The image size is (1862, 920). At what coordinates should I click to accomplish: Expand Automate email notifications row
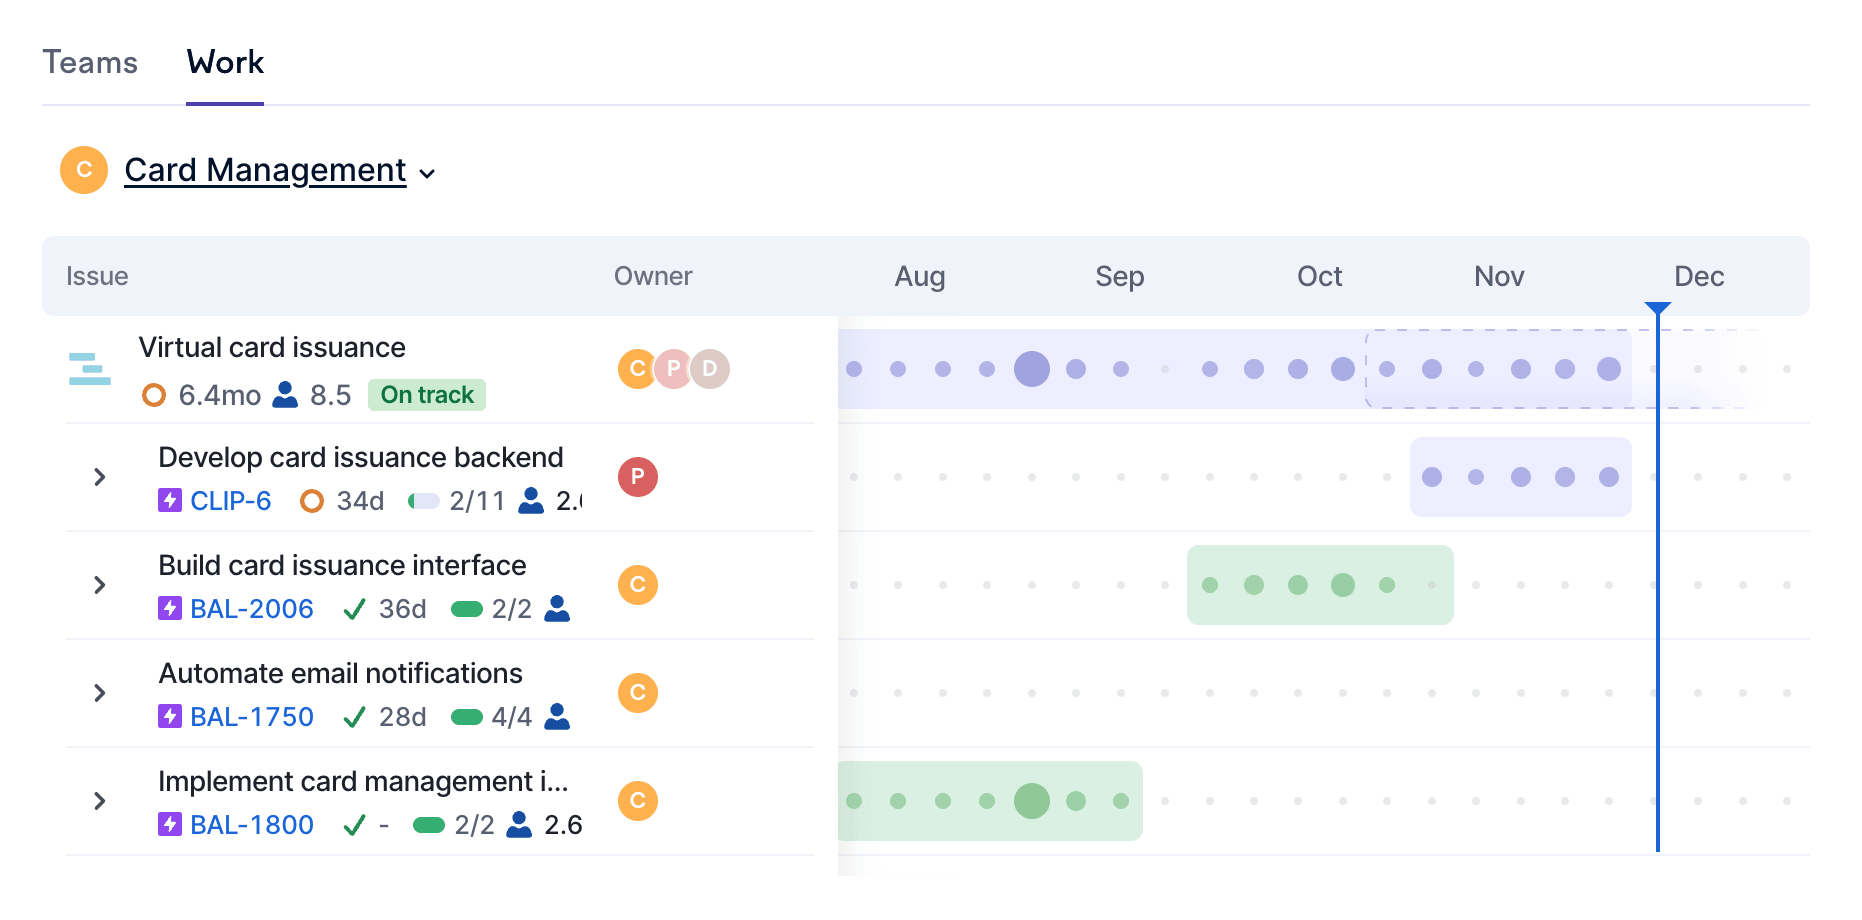pyautogui.click(x=100, y=693)
